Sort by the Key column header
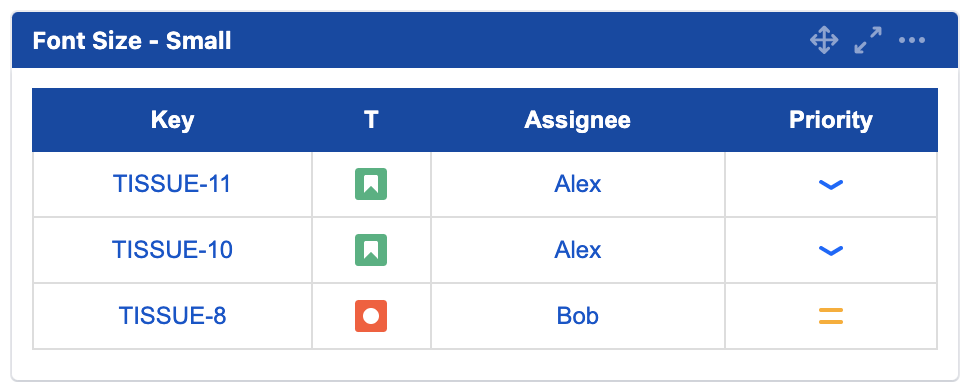 coord(173,120)
